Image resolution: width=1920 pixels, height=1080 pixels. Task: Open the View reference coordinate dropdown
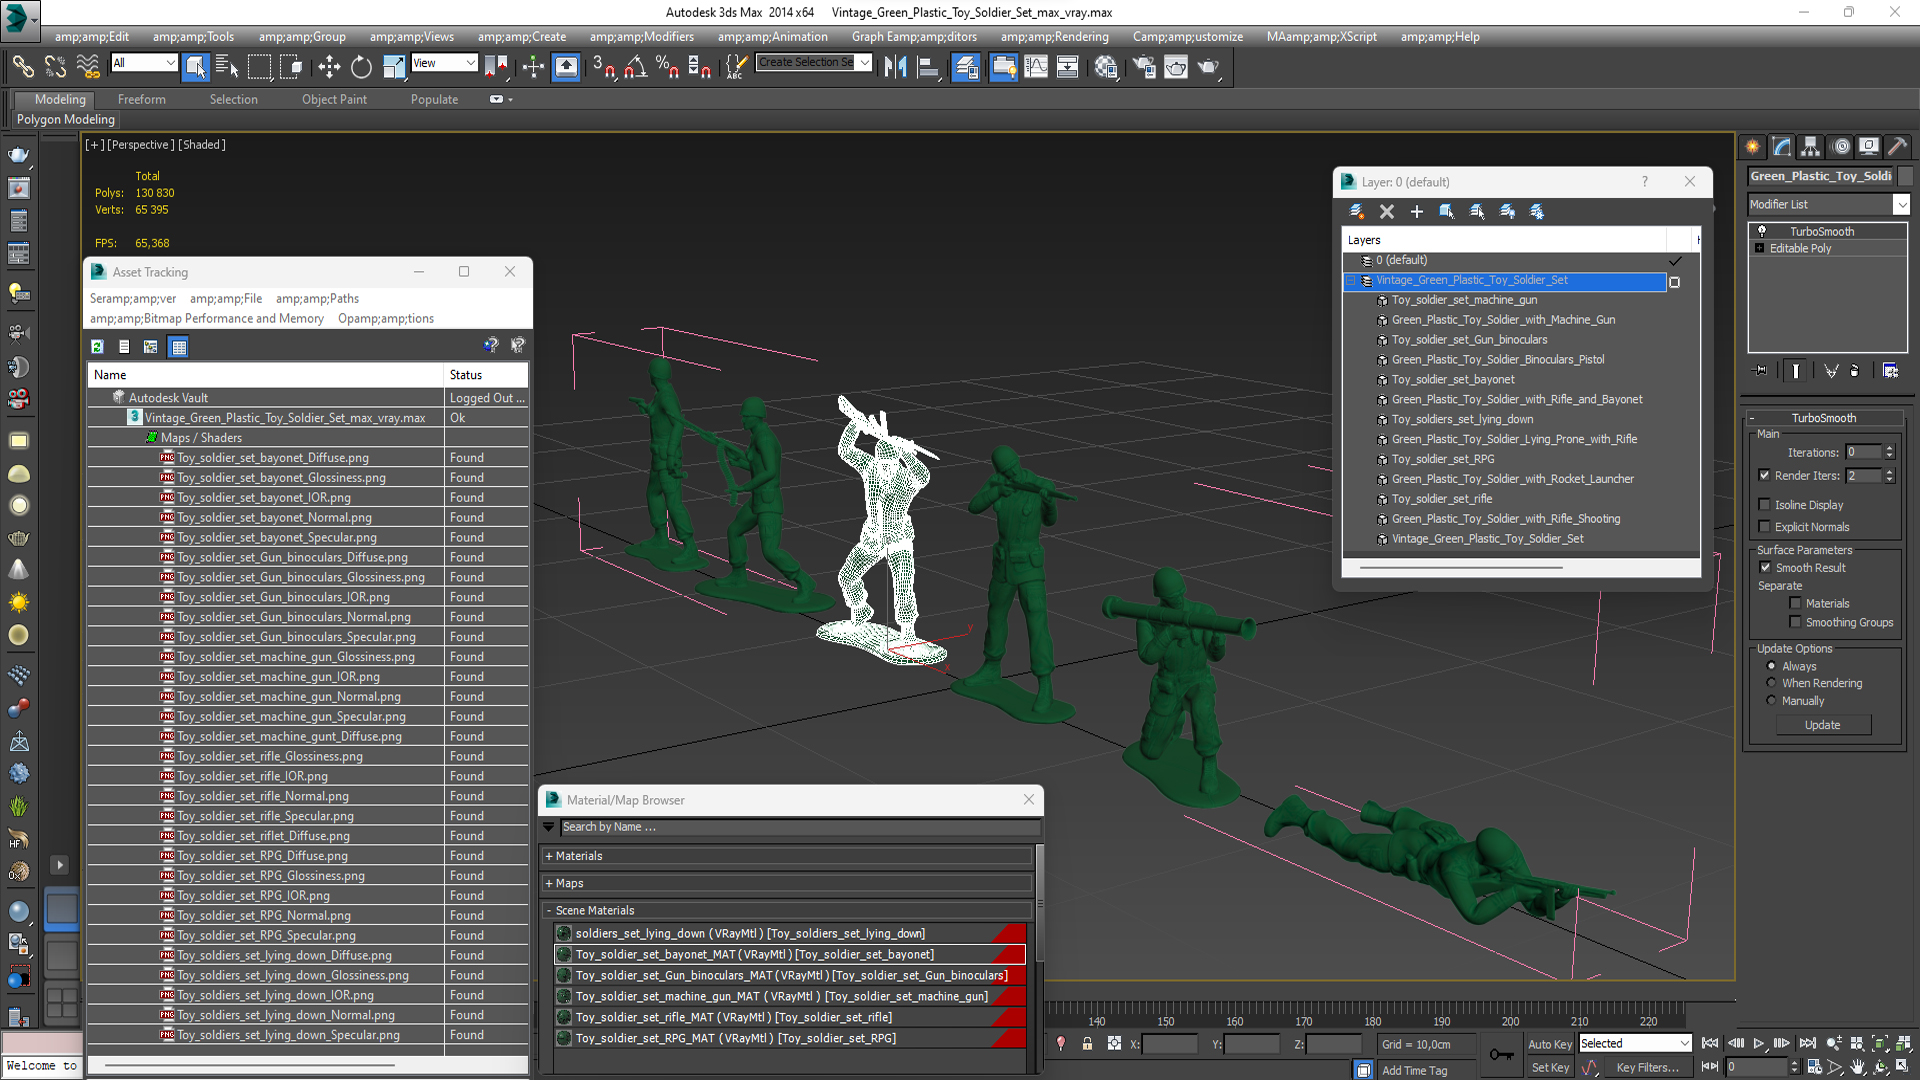tap(444, 63)
